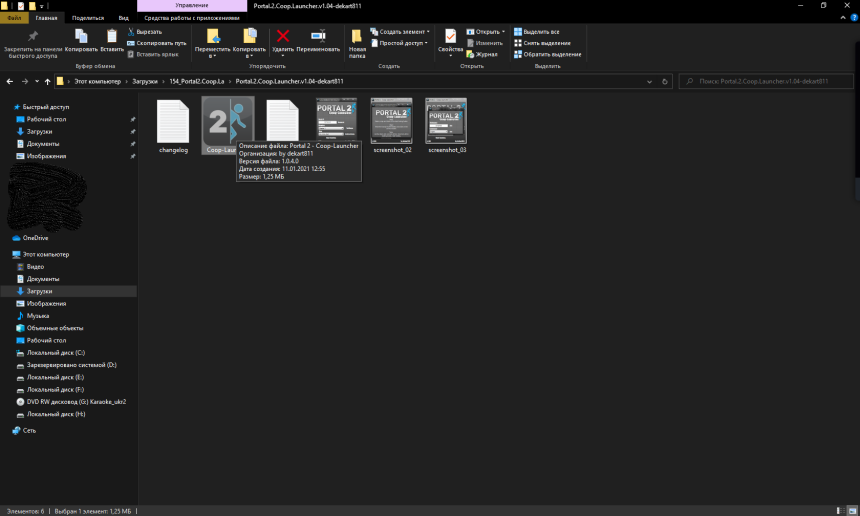Go back with the left arrow
Screen dimensions: 860x516
[x=10, y=81]
